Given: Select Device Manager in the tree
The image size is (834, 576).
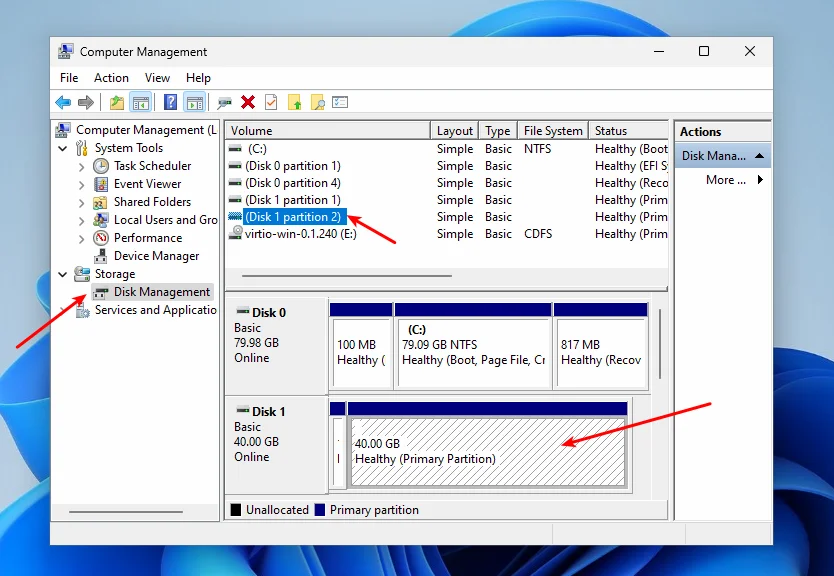Looking at the screenshot, I should pyautogui.click(x=156, y=256).
